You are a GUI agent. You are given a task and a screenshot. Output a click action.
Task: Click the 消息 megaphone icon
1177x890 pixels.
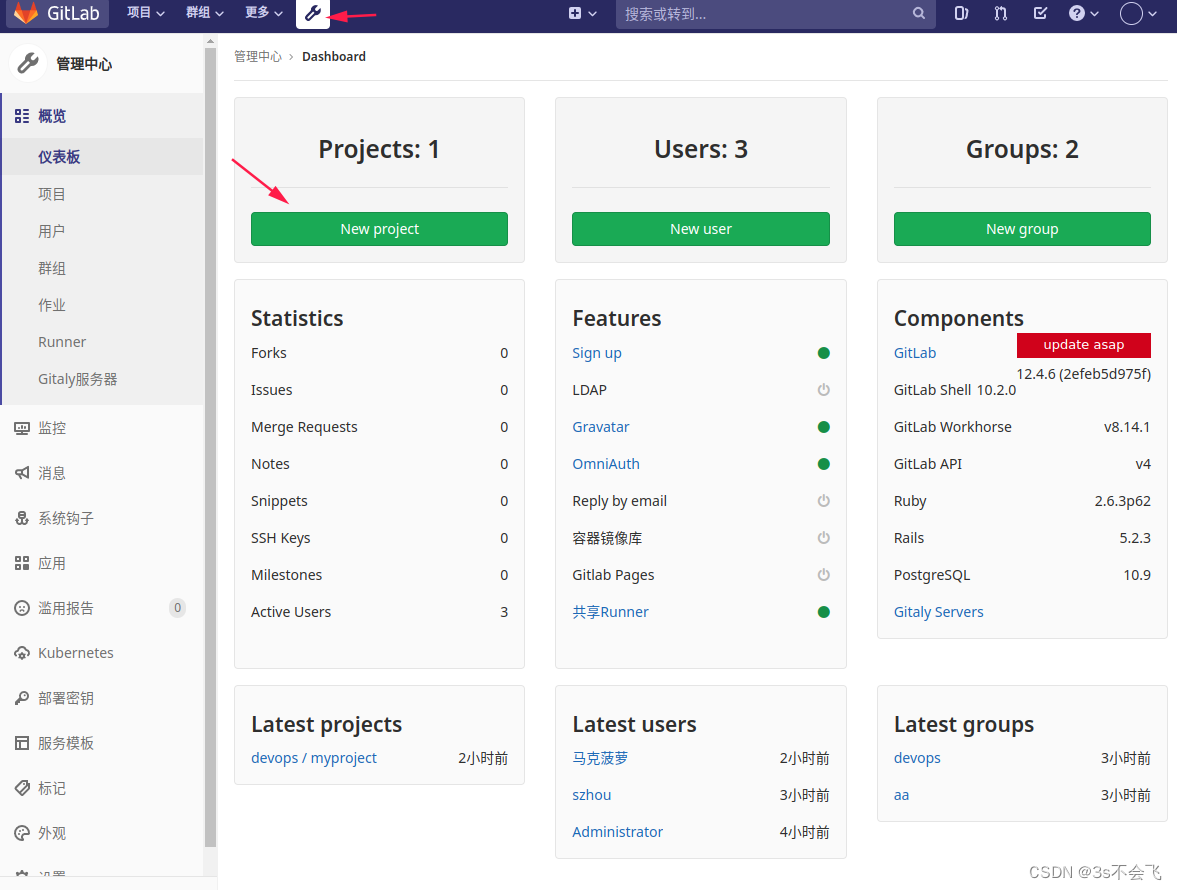pos(22,474)
